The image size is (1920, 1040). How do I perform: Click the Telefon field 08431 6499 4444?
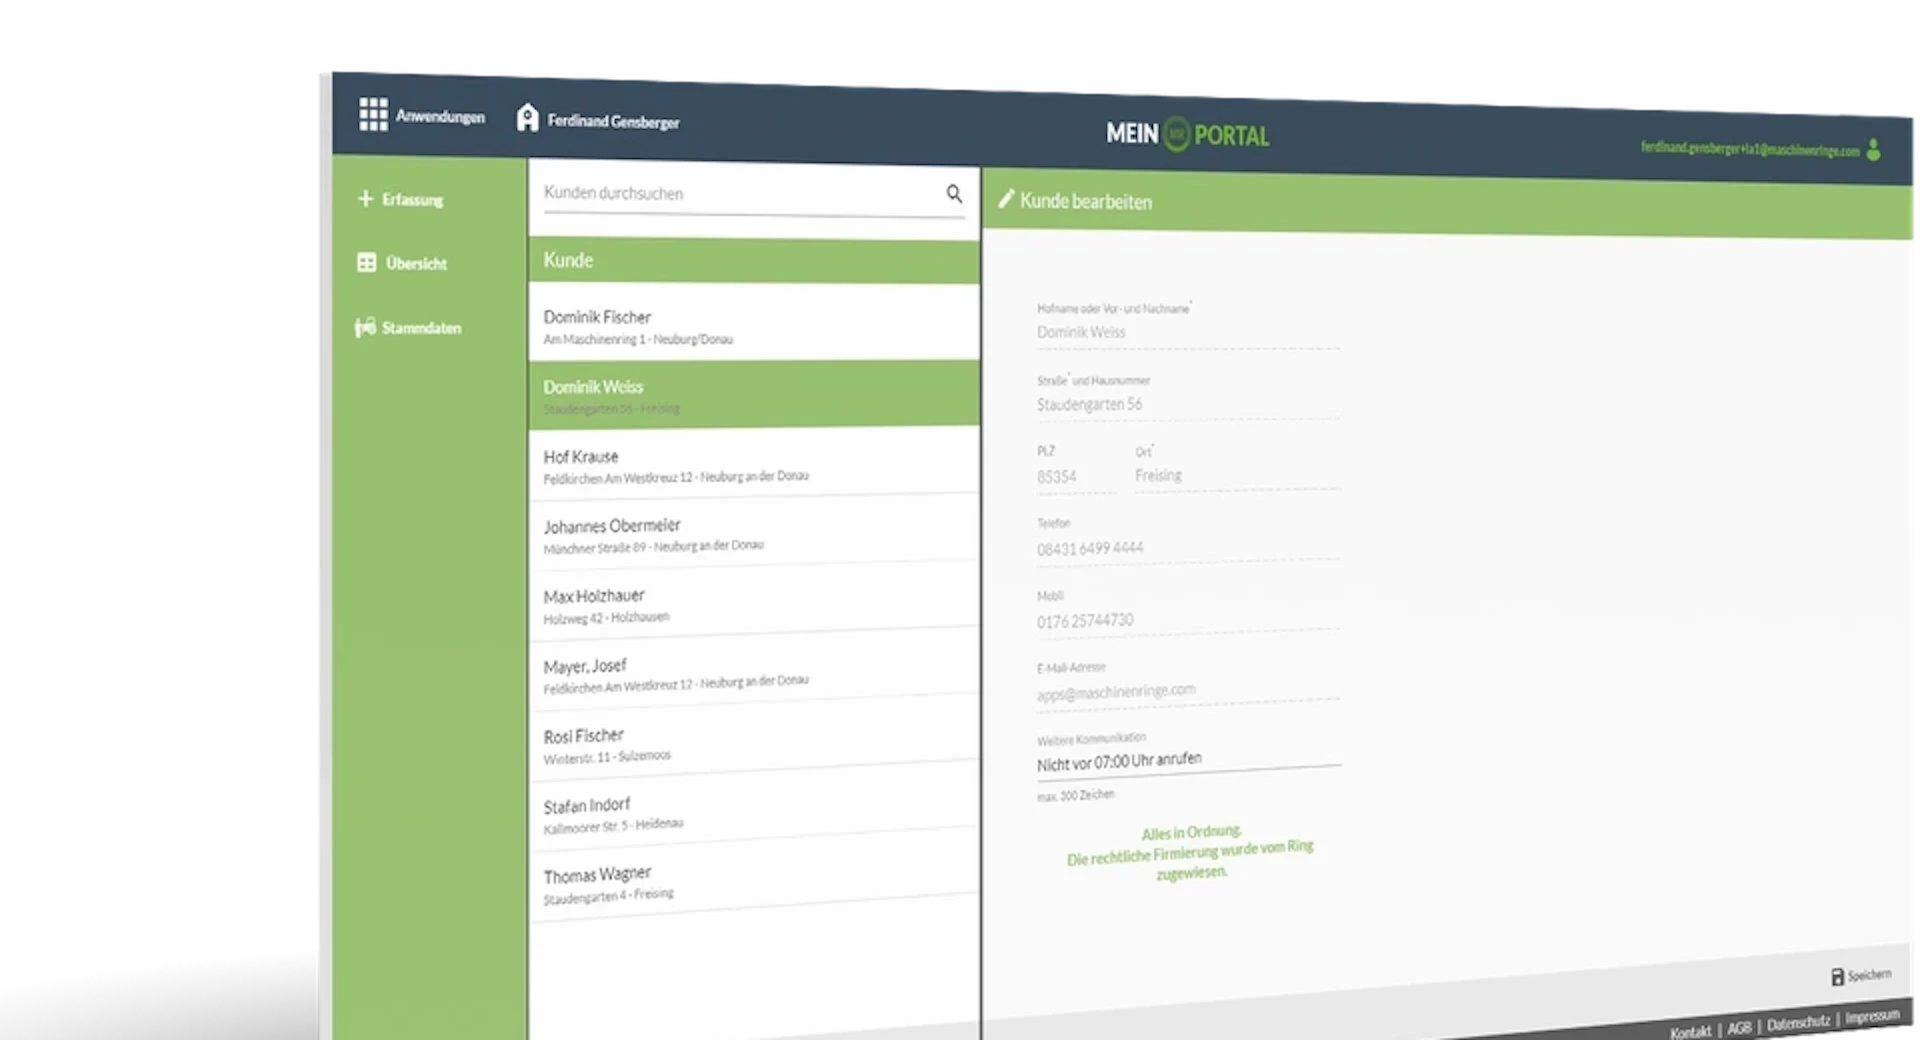click(x=1188, y=548)
